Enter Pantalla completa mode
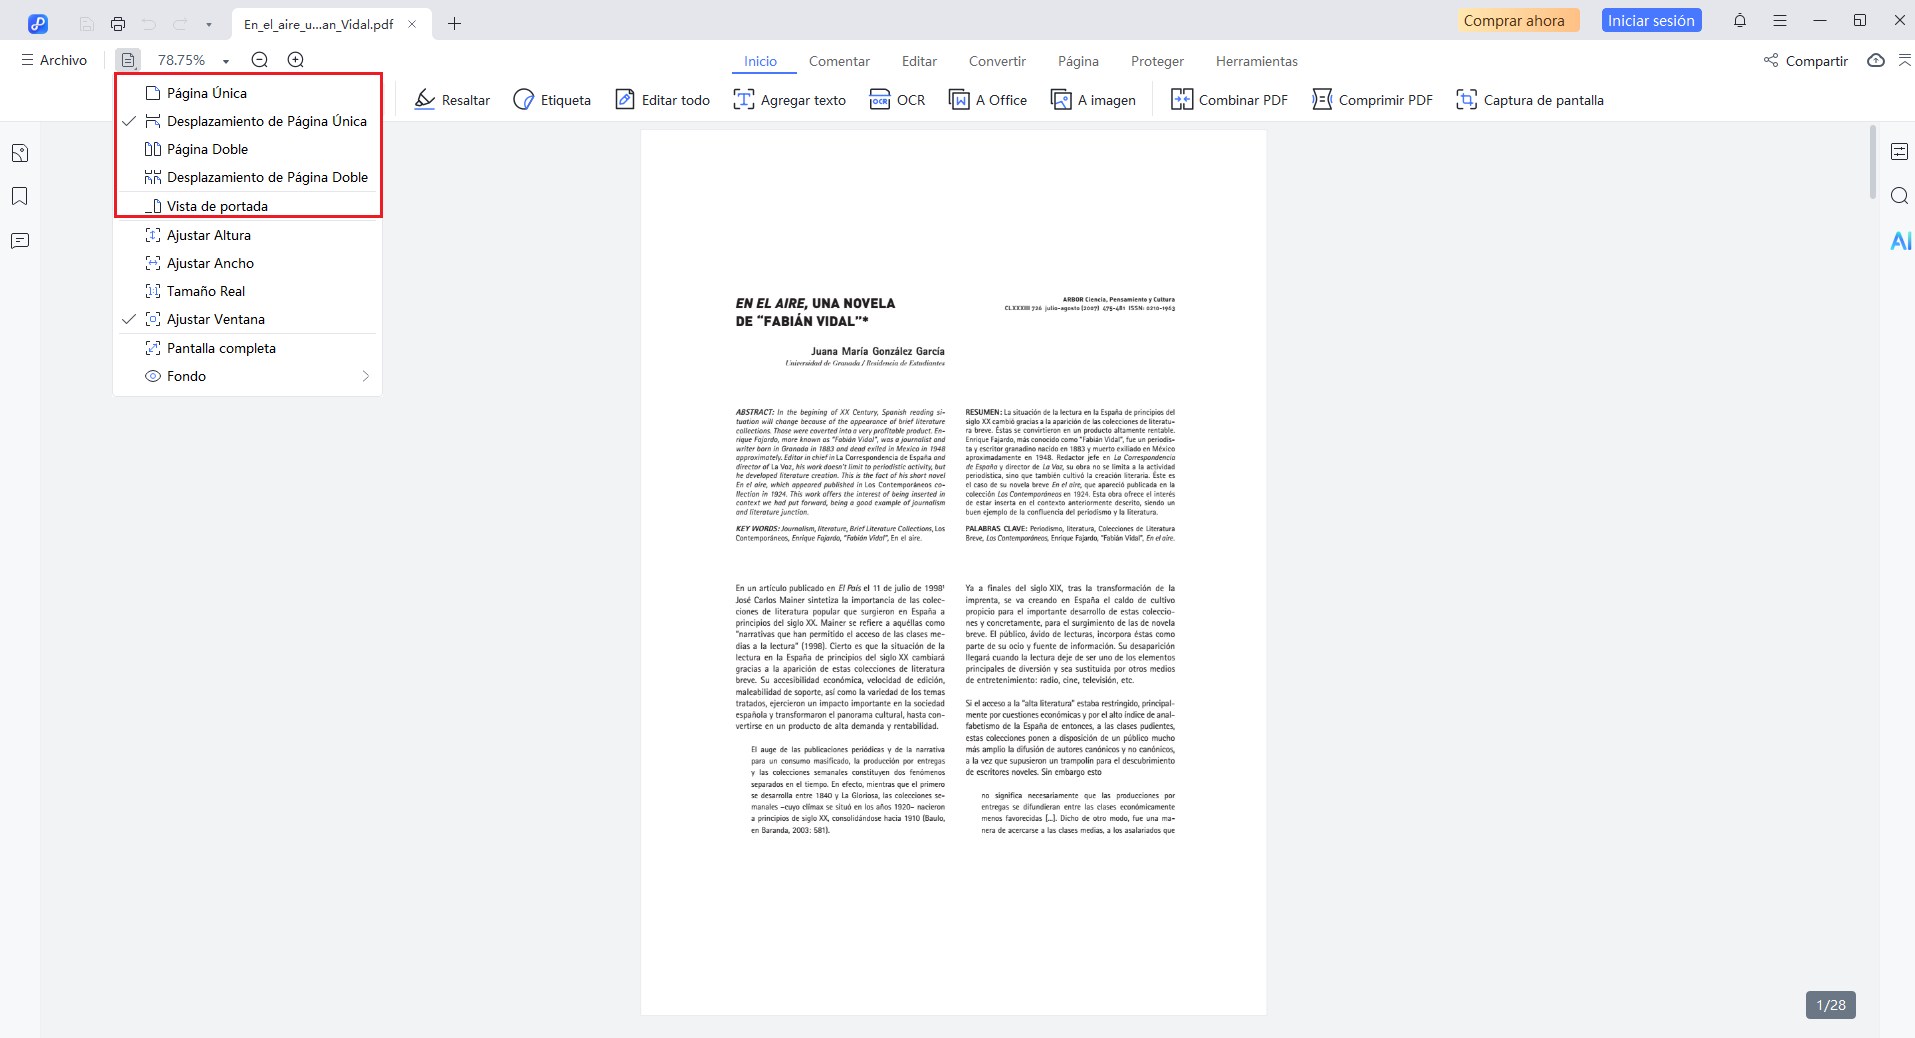Screen dimensions: 1915x1038 (248, 348)
